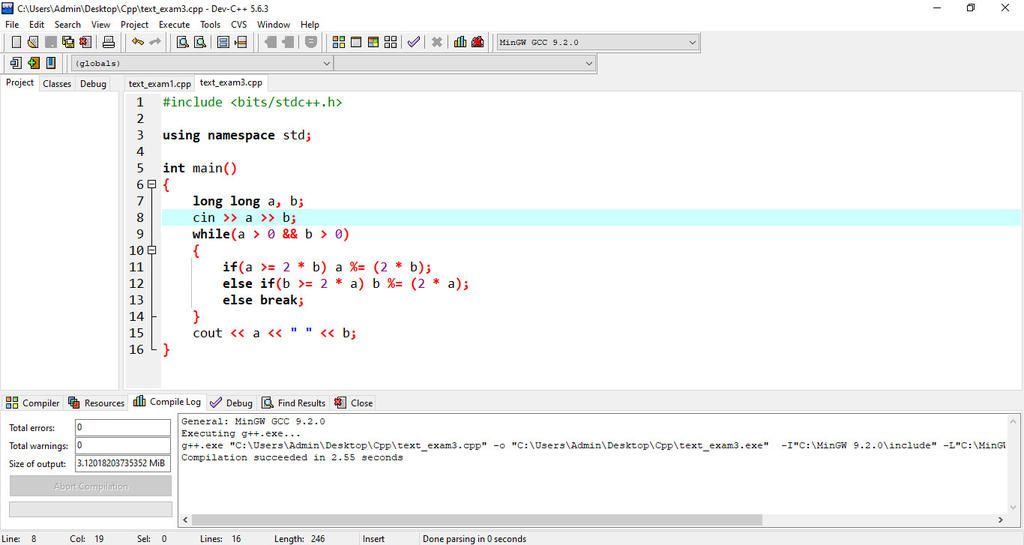The image size is (1024, 545).
Task: Open the Help menu
Action: [x=310, y=25]
